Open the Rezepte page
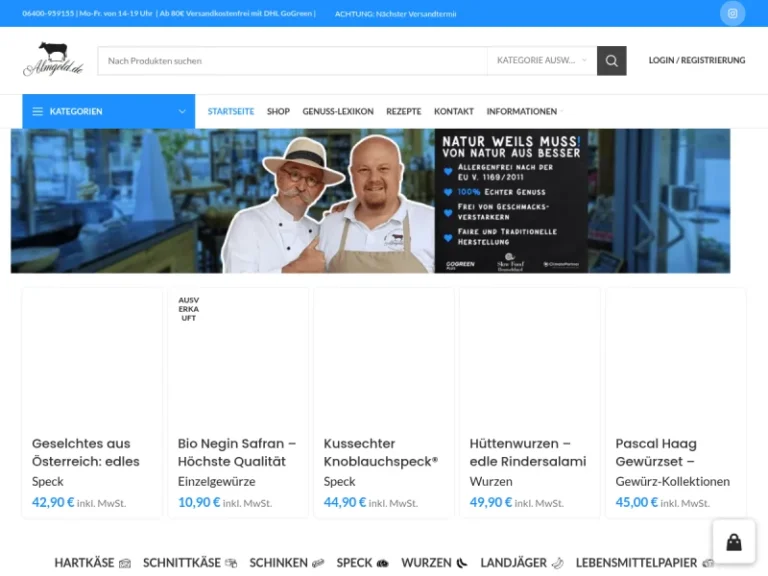Screen dimensions: 768x576 pyautogui.click(x=404, y=111)
